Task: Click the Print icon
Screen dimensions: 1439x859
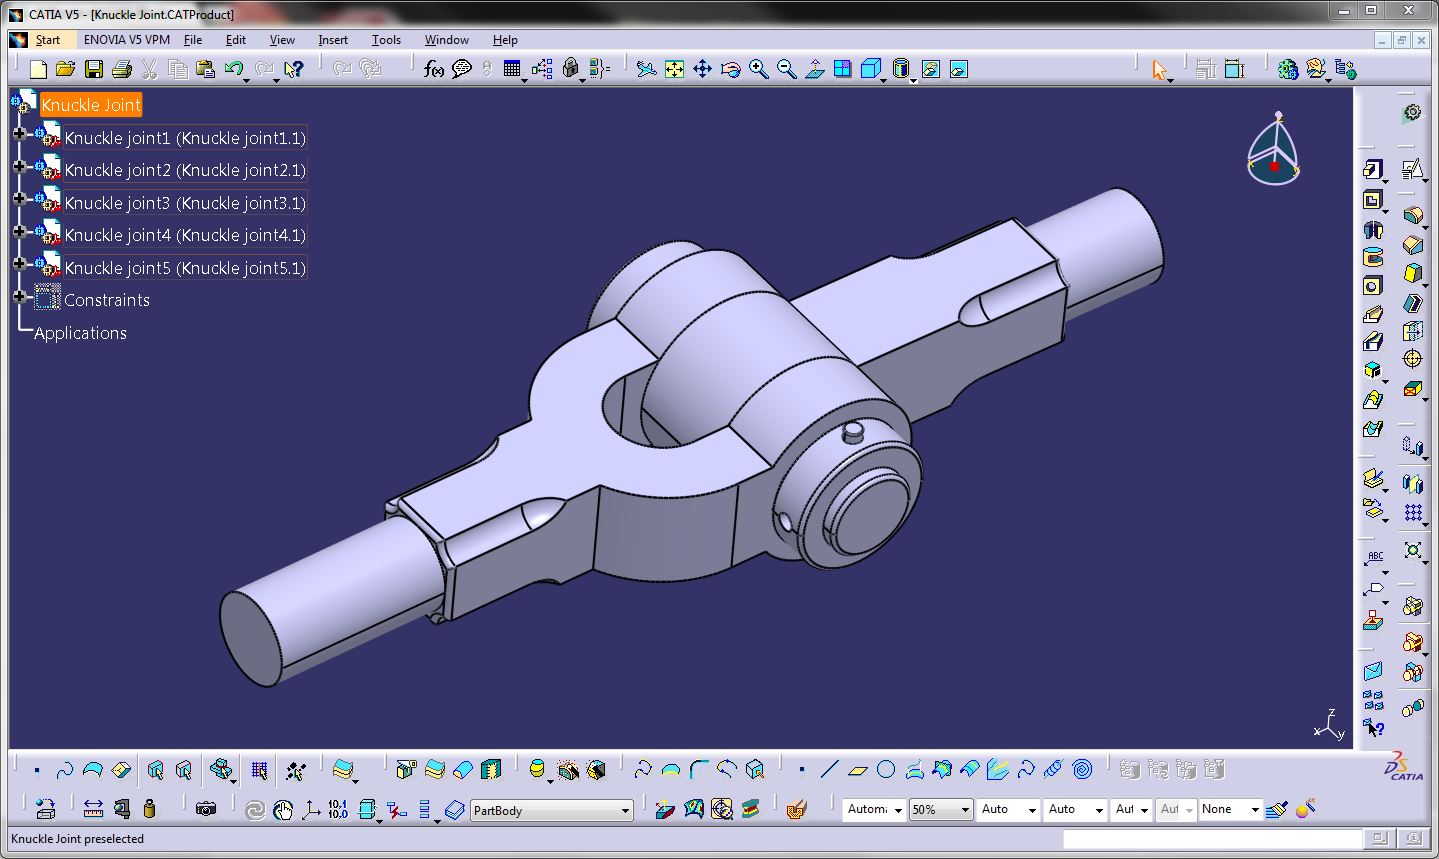Action: [121, 69]
